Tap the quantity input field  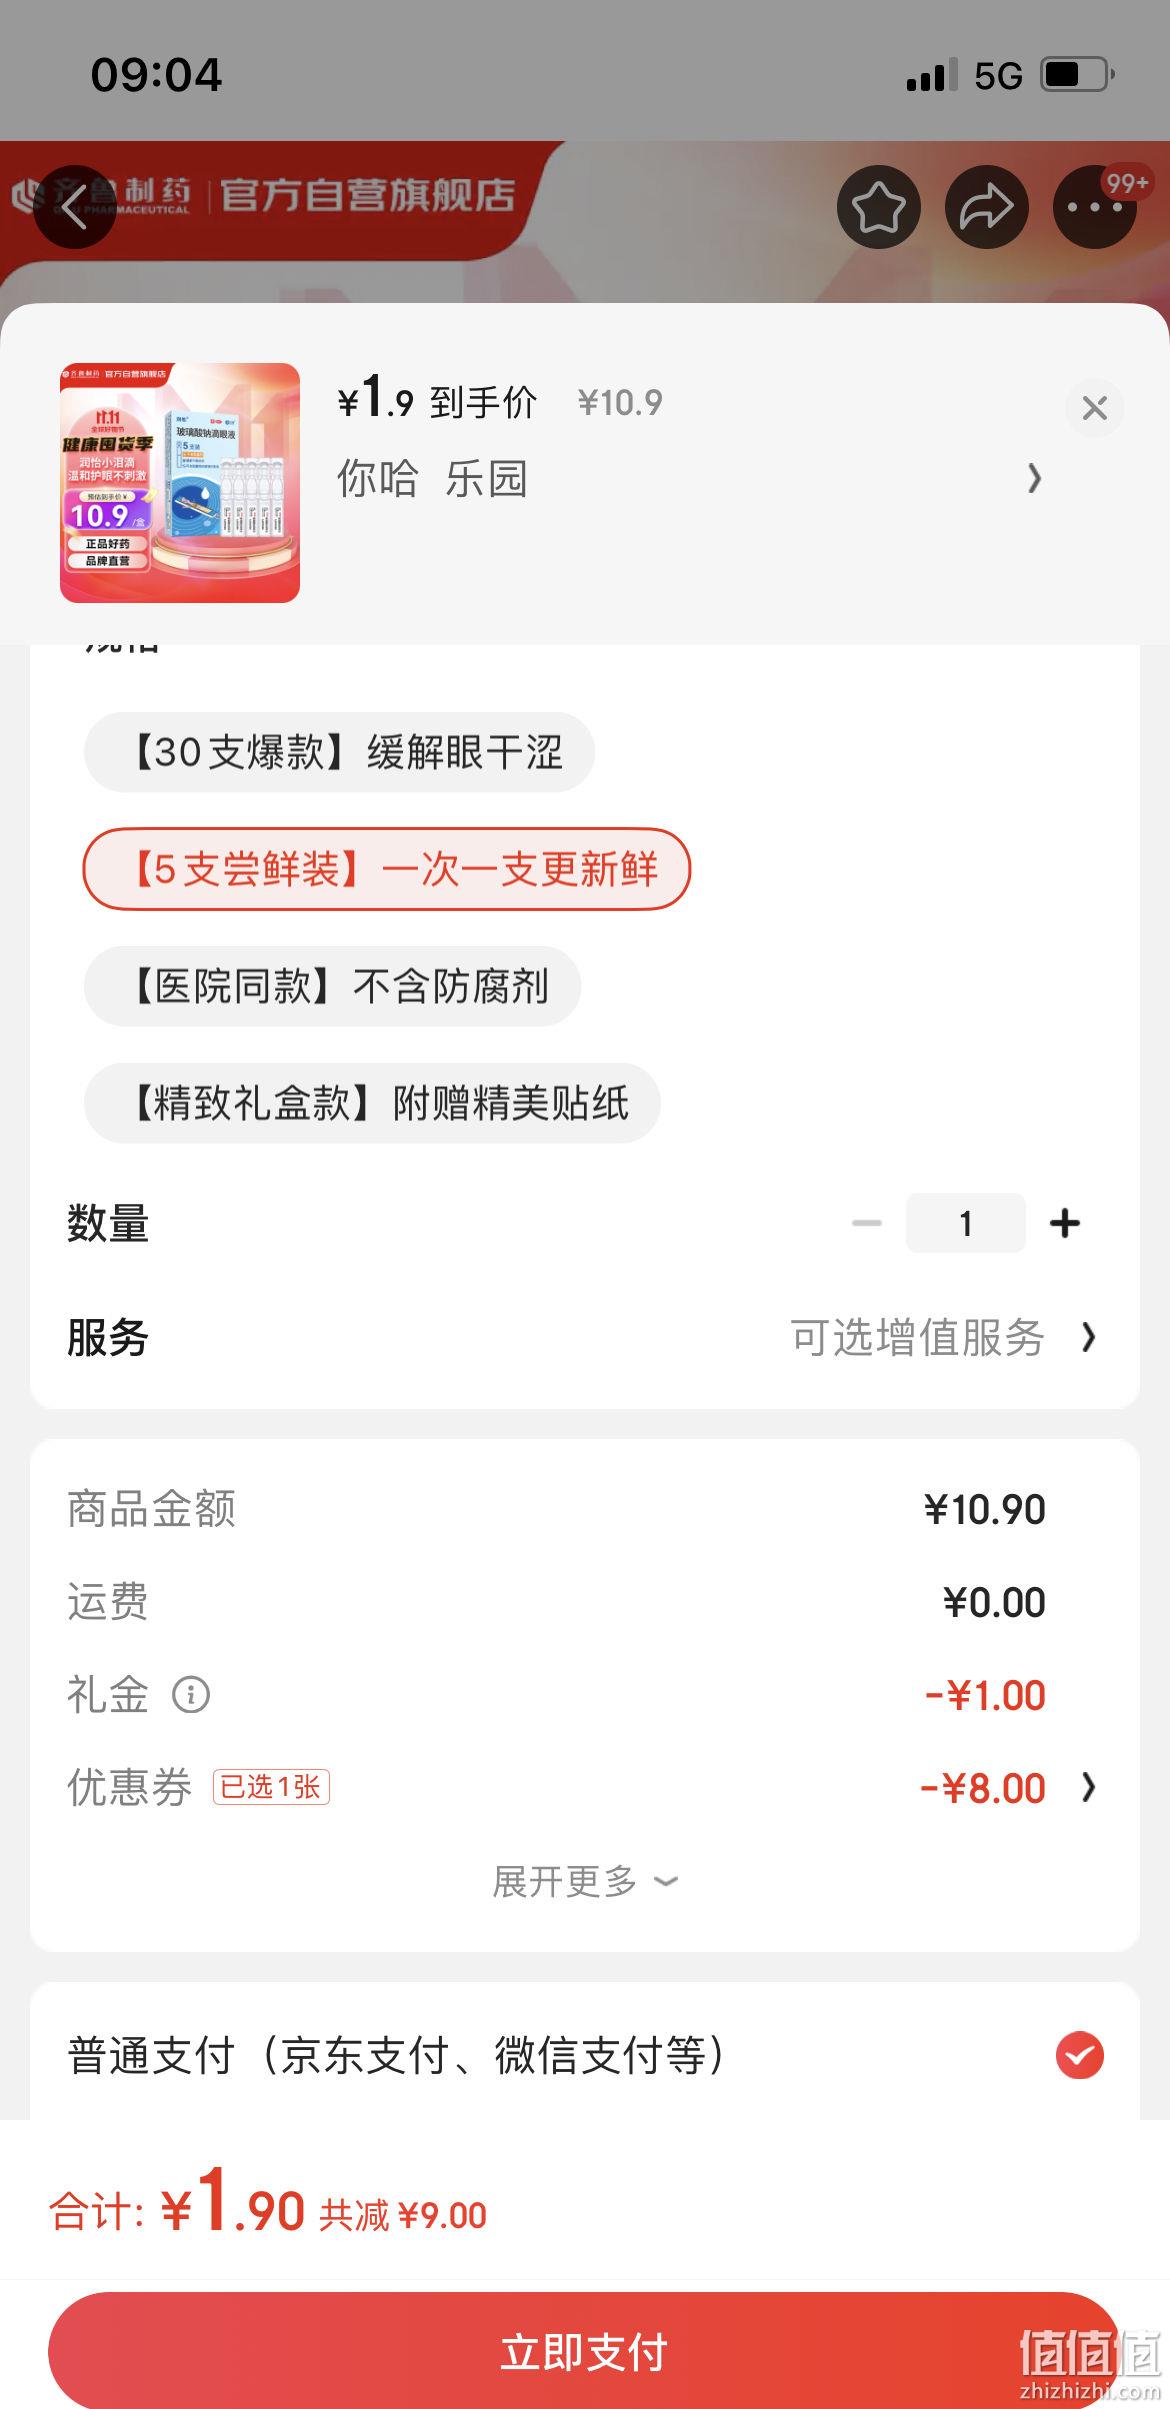tap(965, 1222)
